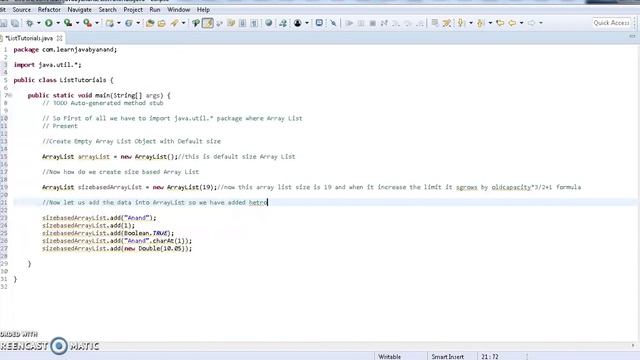Screen dimensions: 640x360
Task: Close the ListTutorials.java tab
Action: pos(60,38)
